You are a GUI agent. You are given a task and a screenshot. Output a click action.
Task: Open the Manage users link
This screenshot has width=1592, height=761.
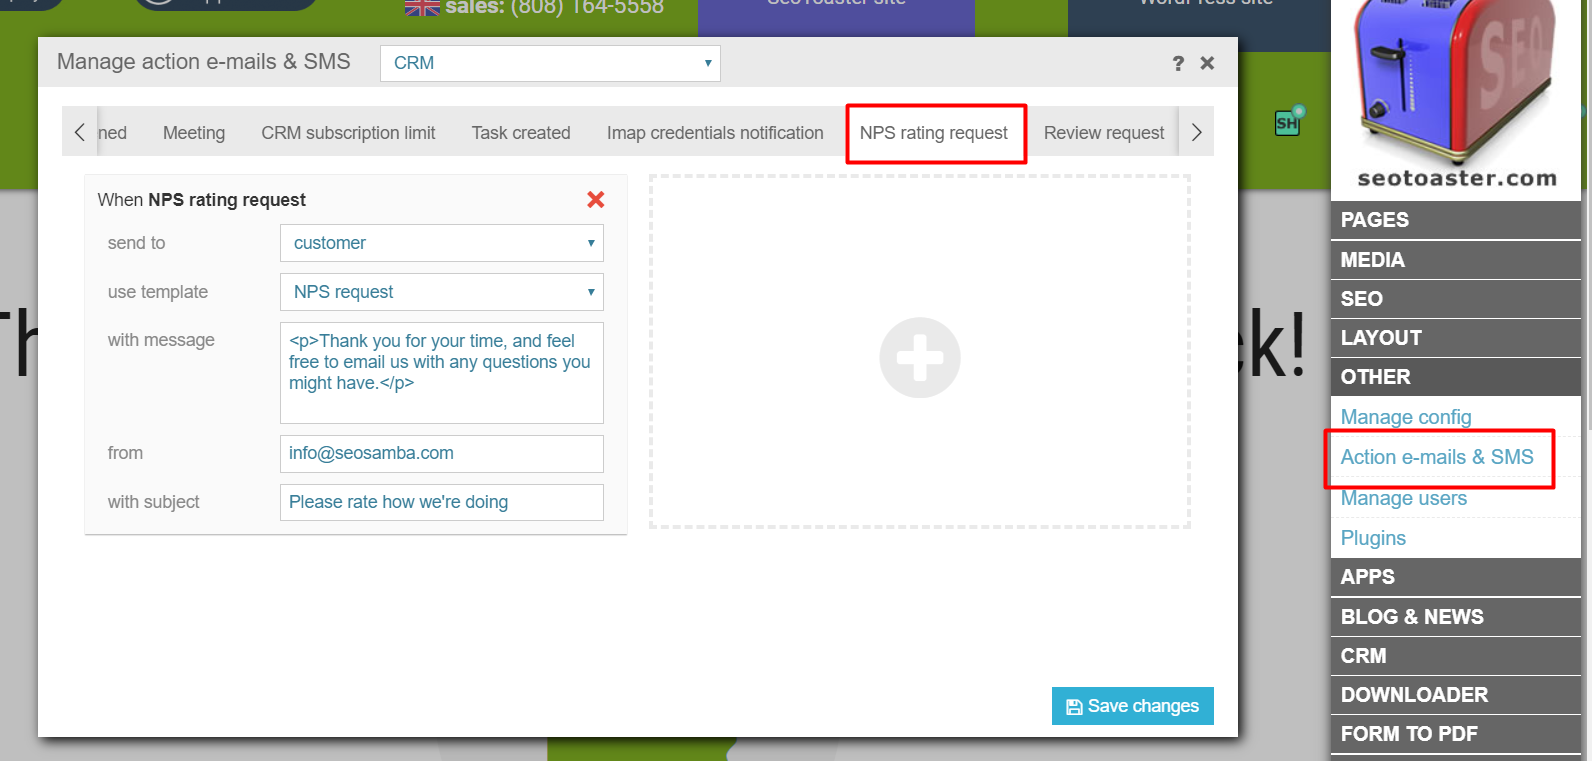[x=1404, y=498]
